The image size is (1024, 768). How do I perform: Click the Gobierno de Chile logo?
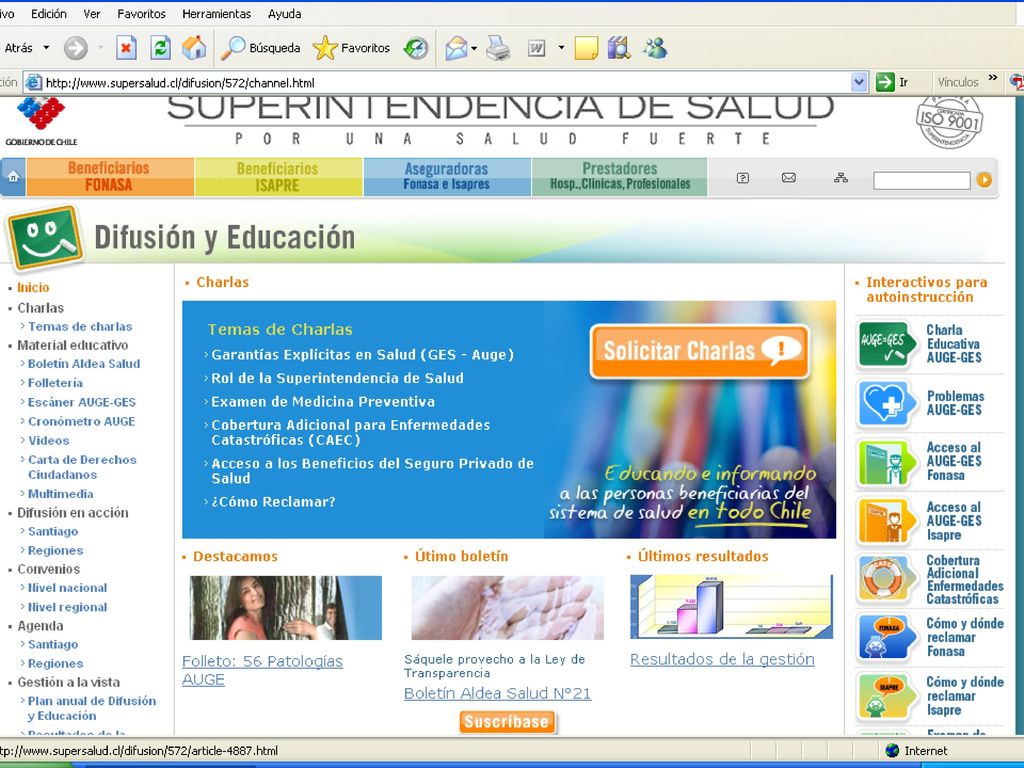click(x=41, y=121)
